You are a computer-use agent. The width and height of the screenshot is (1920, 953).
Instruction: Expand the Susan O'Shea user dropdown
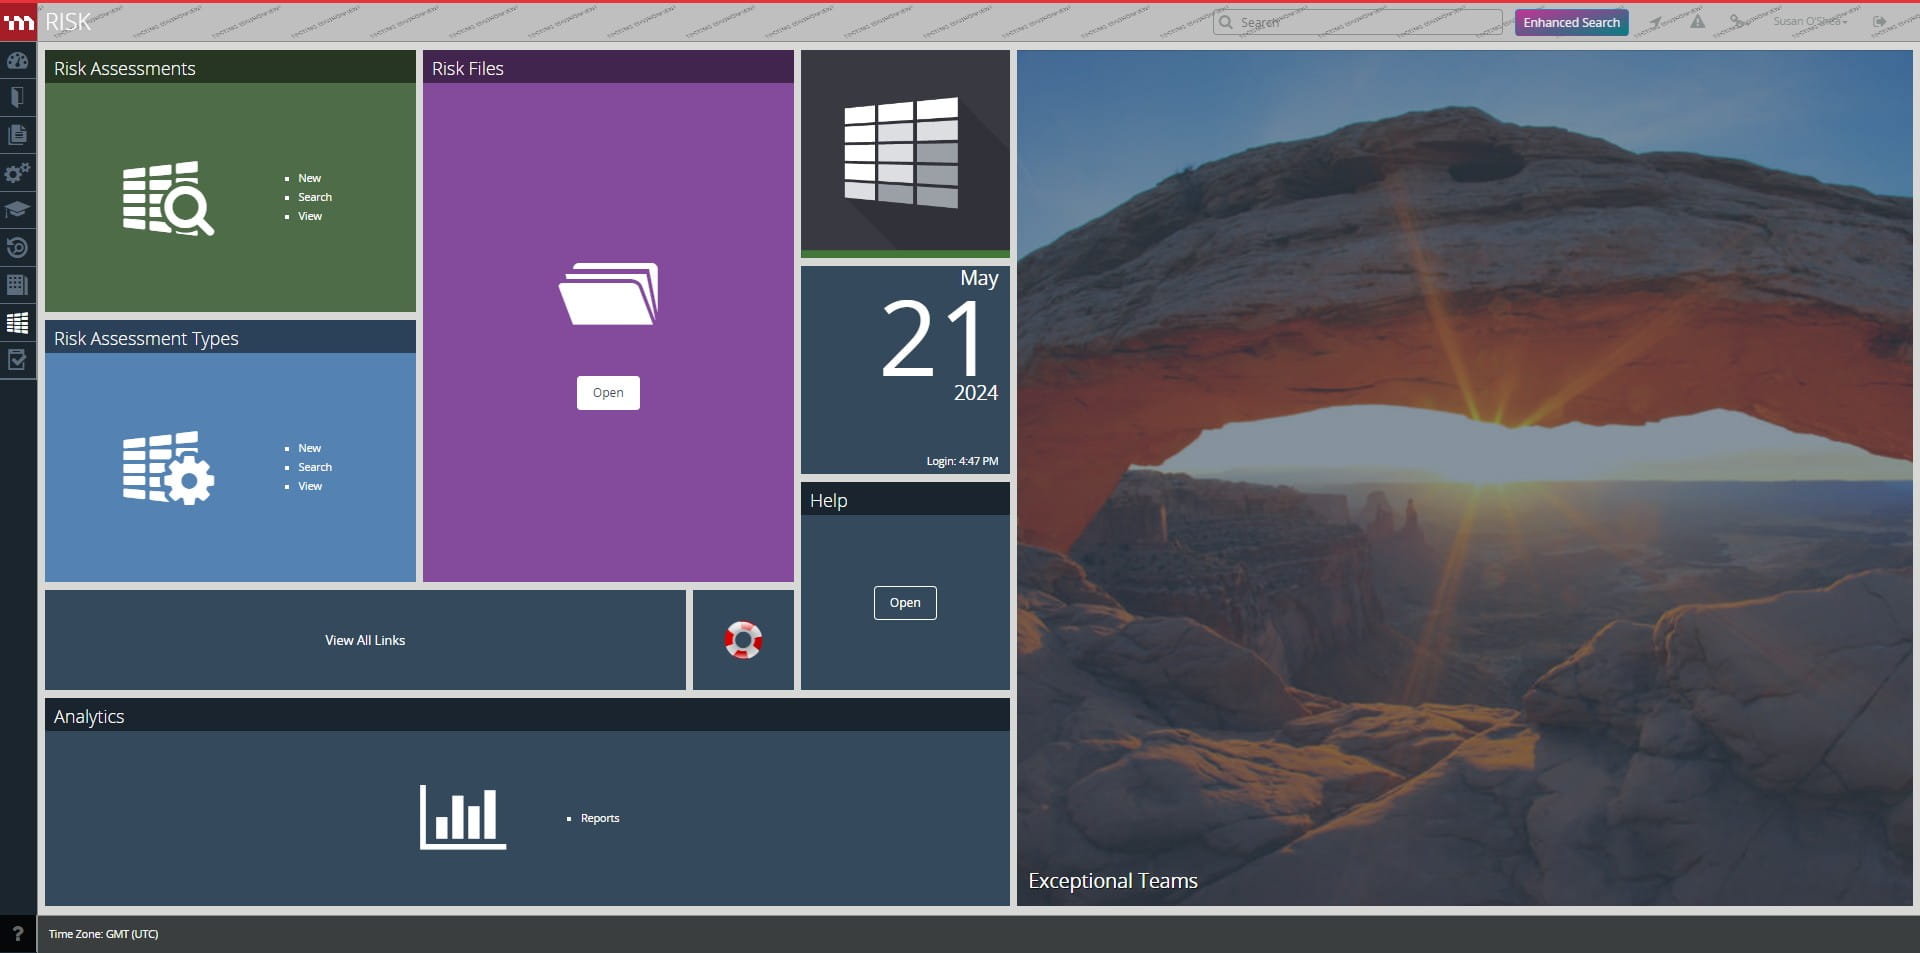coord(1809,22)
